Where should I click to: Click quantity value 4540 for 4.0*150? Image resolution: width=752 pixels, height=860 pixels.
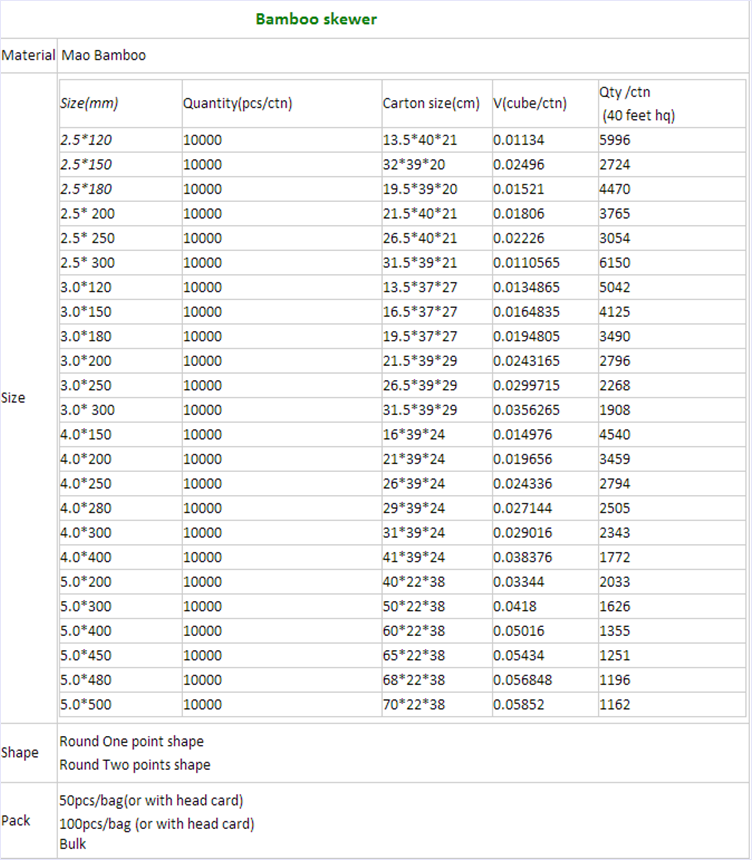click(x=615, y=434)
